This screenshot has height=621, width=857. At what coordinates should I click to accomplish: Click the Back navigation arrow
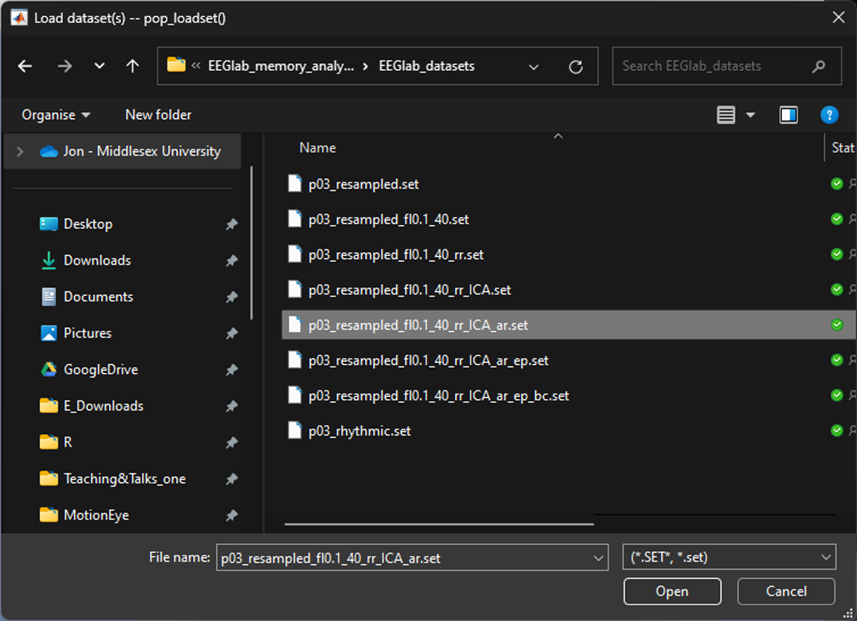click(x=25, y=66)
